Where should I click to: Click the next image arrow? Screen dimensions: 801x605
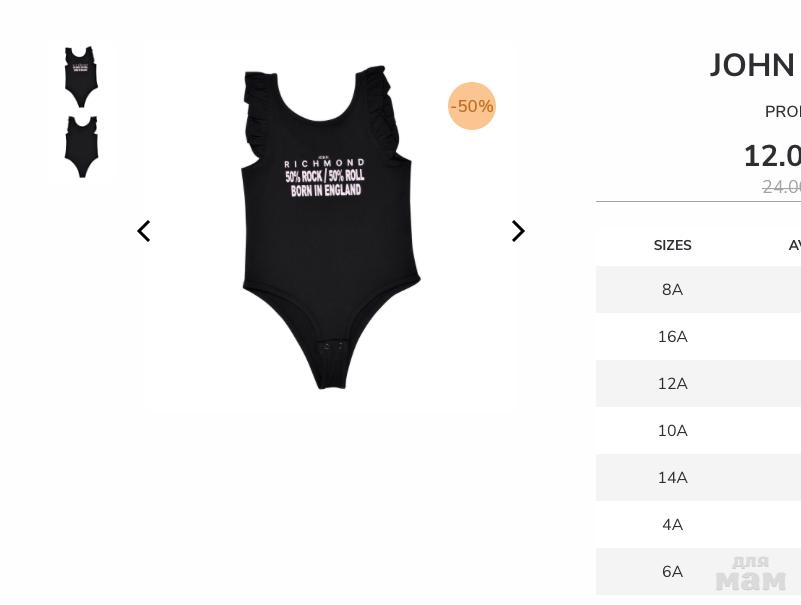point(518,231)
